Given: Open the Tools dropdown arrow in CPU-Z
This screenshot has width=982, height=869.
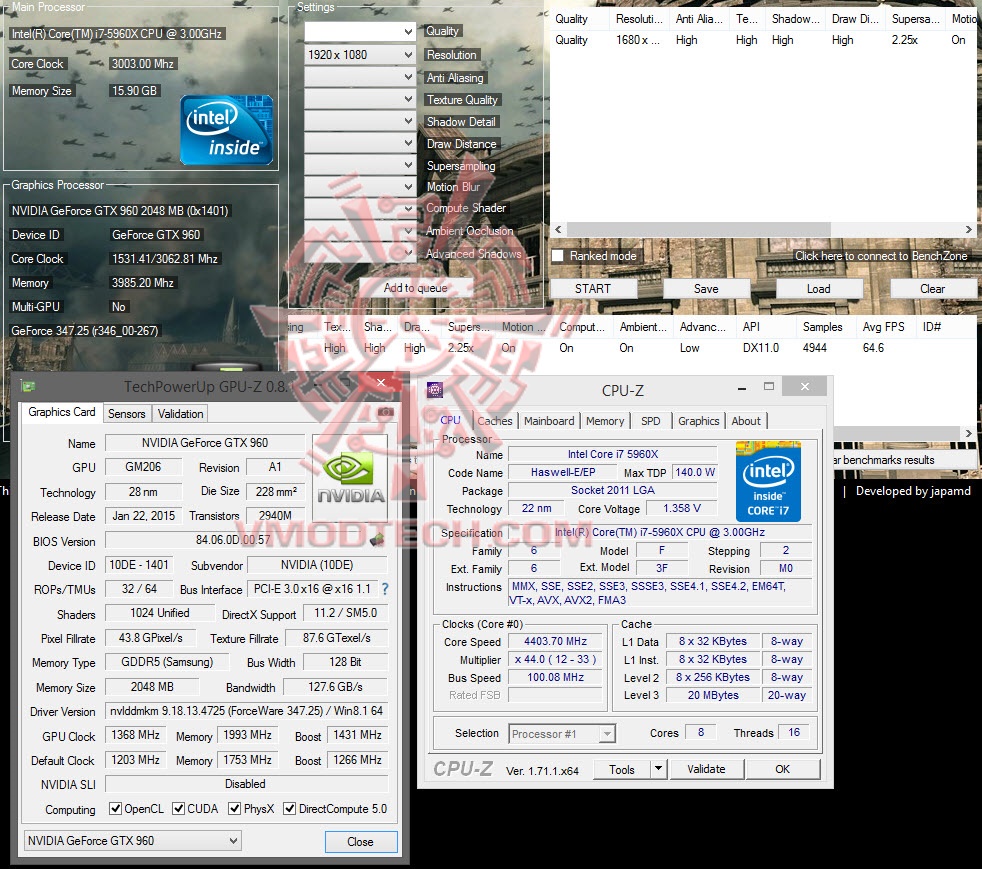Looking at the screenshot, I should pyautogui.click(x=658, y=769).
